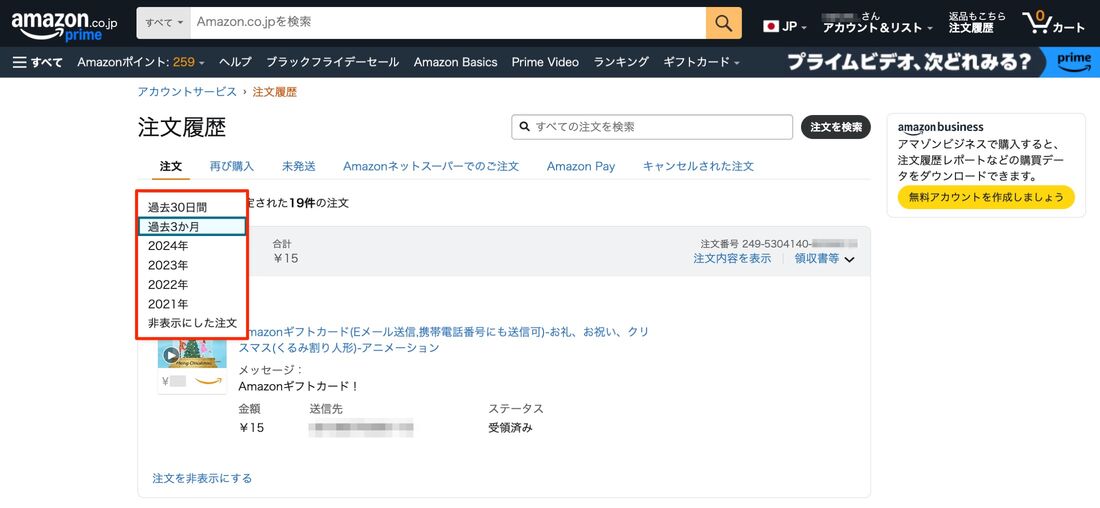This screenshot has width=1100, height=508.
Task: Click プライムビデオ、次どれみる？ banner
Action: [x=909, y=62]
